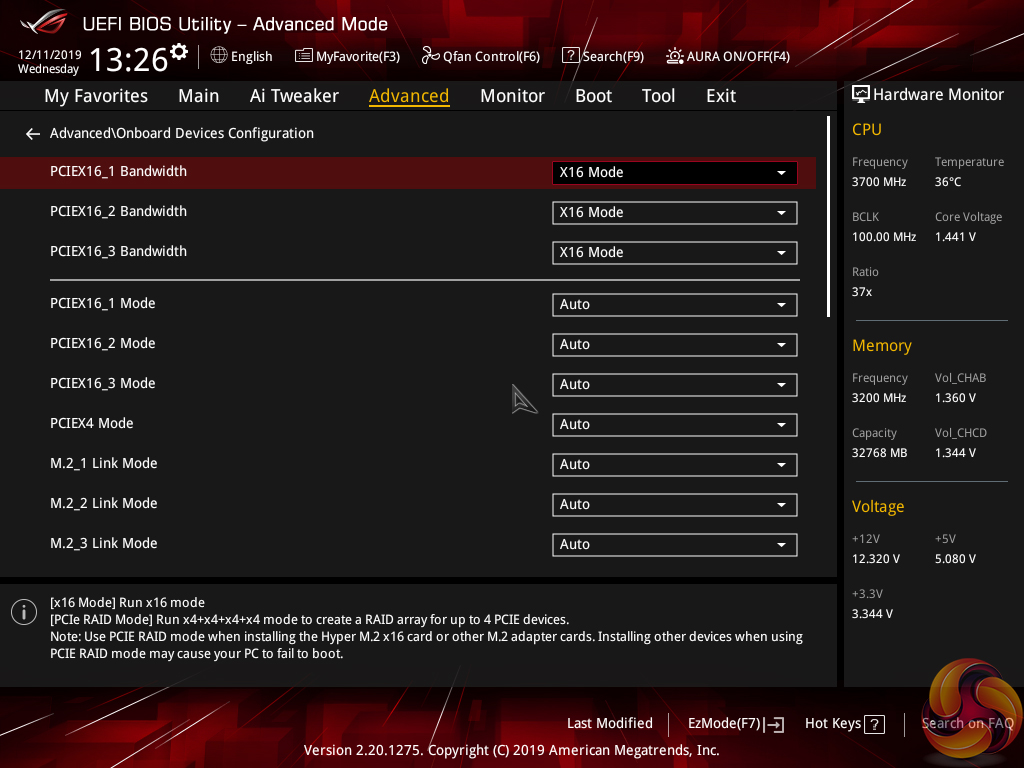Click the Vol_CHCD value 1.344 V
Screen dimensions: 1024x768
(955, 453)
